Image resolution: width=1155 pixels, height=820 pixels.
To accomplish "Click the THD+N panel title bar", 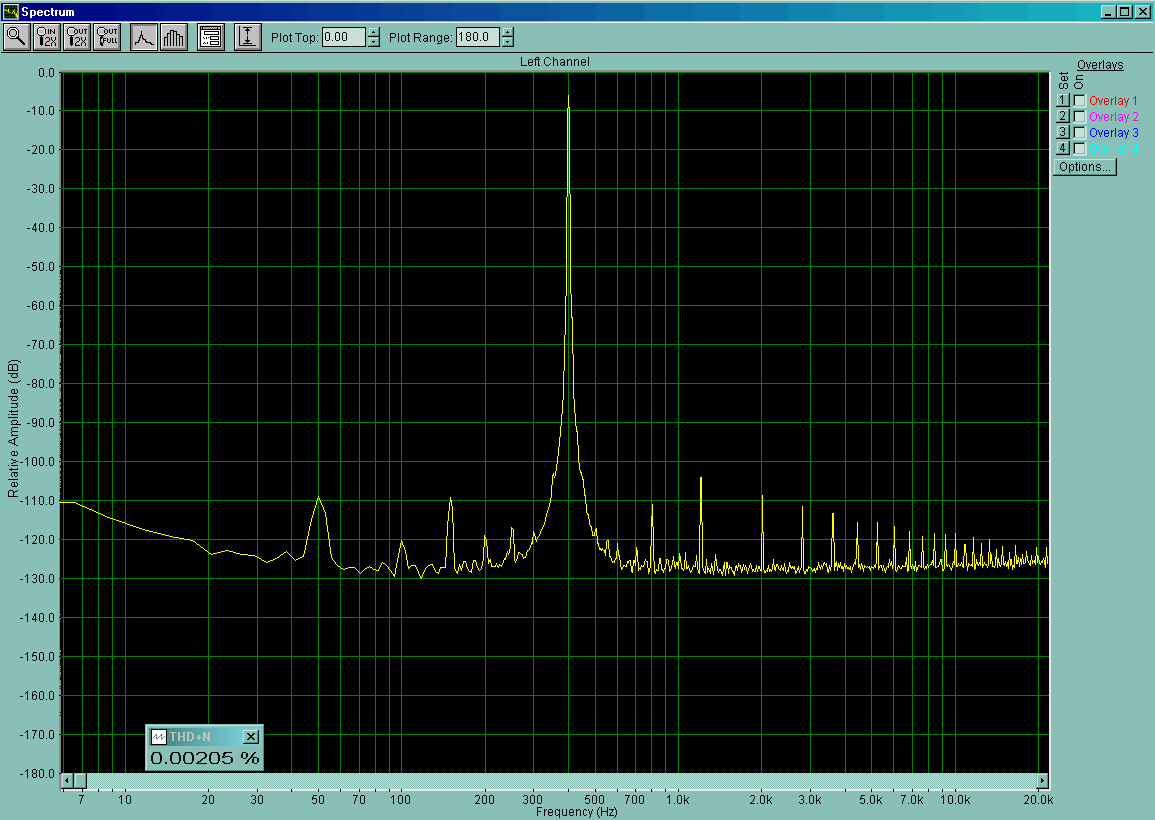I will 205,737.
